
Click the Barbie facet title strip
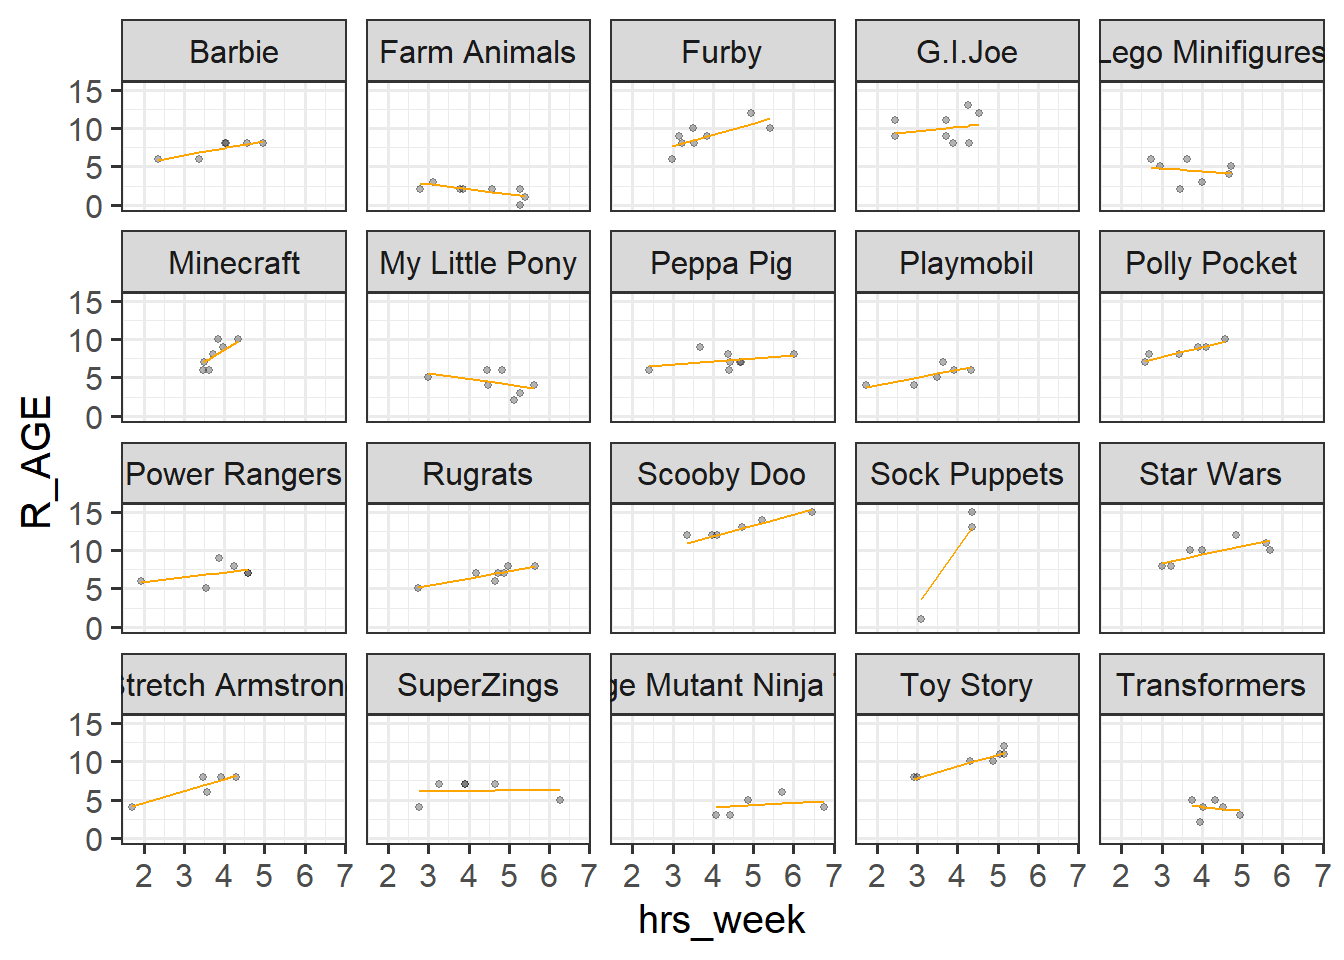tap(234, 51)
